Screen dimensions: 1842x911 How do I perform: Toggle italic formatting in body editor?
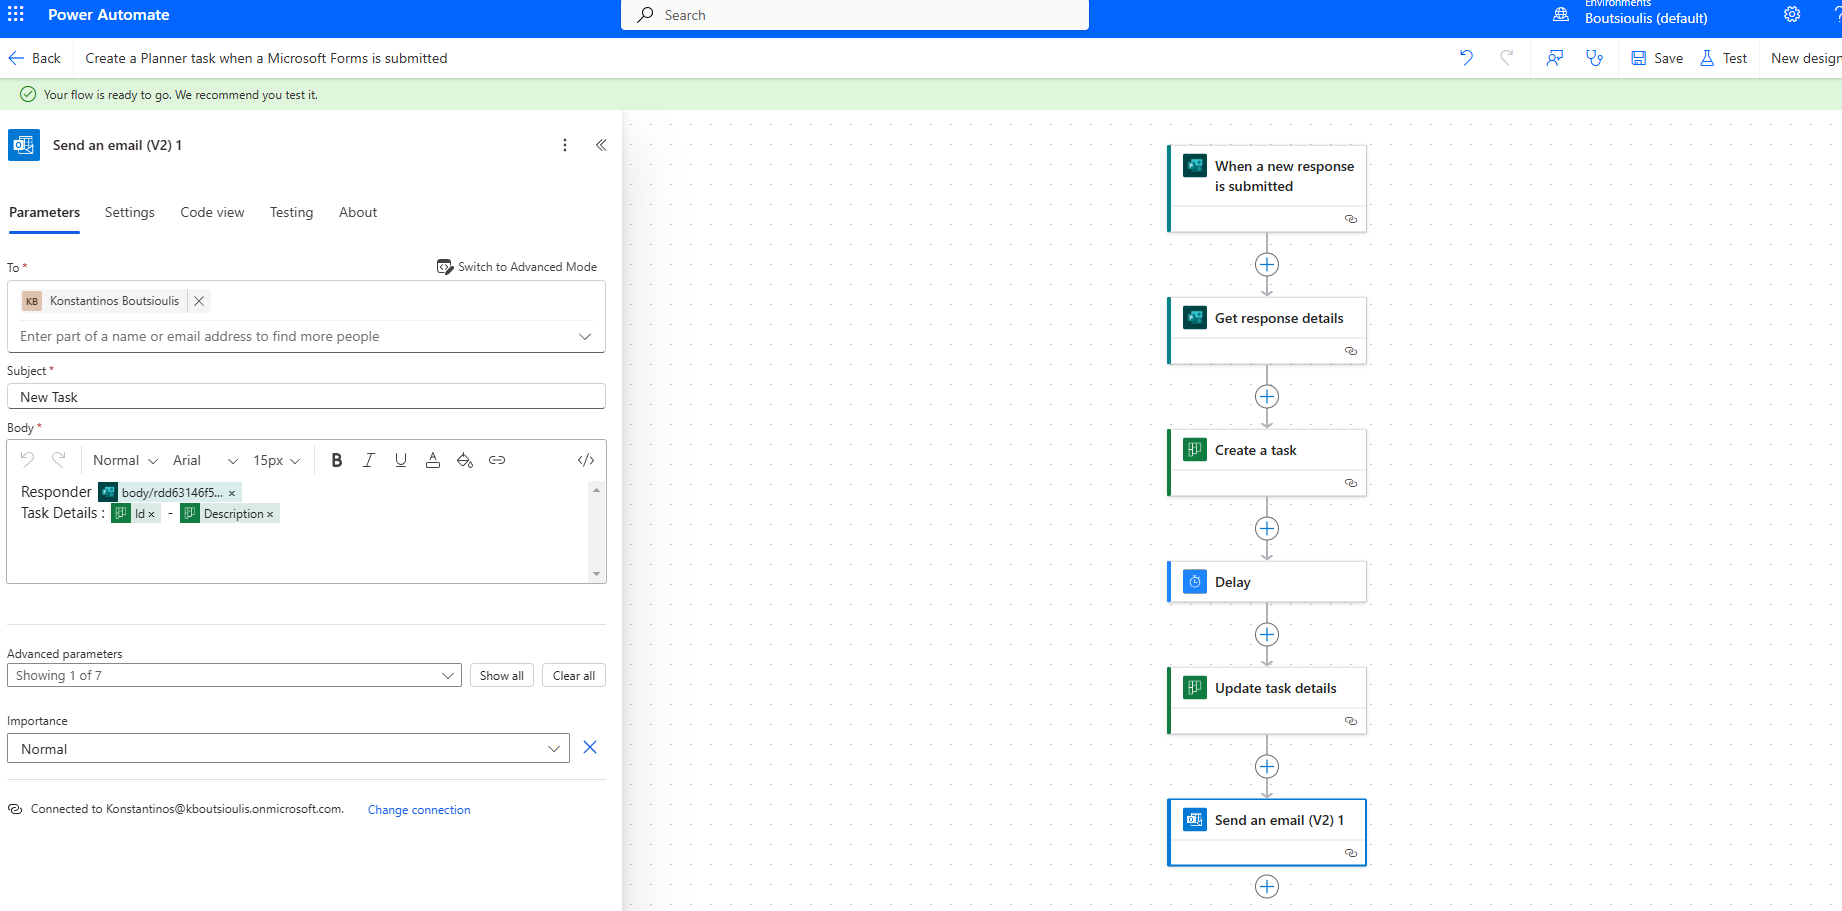tap(369, 460)
